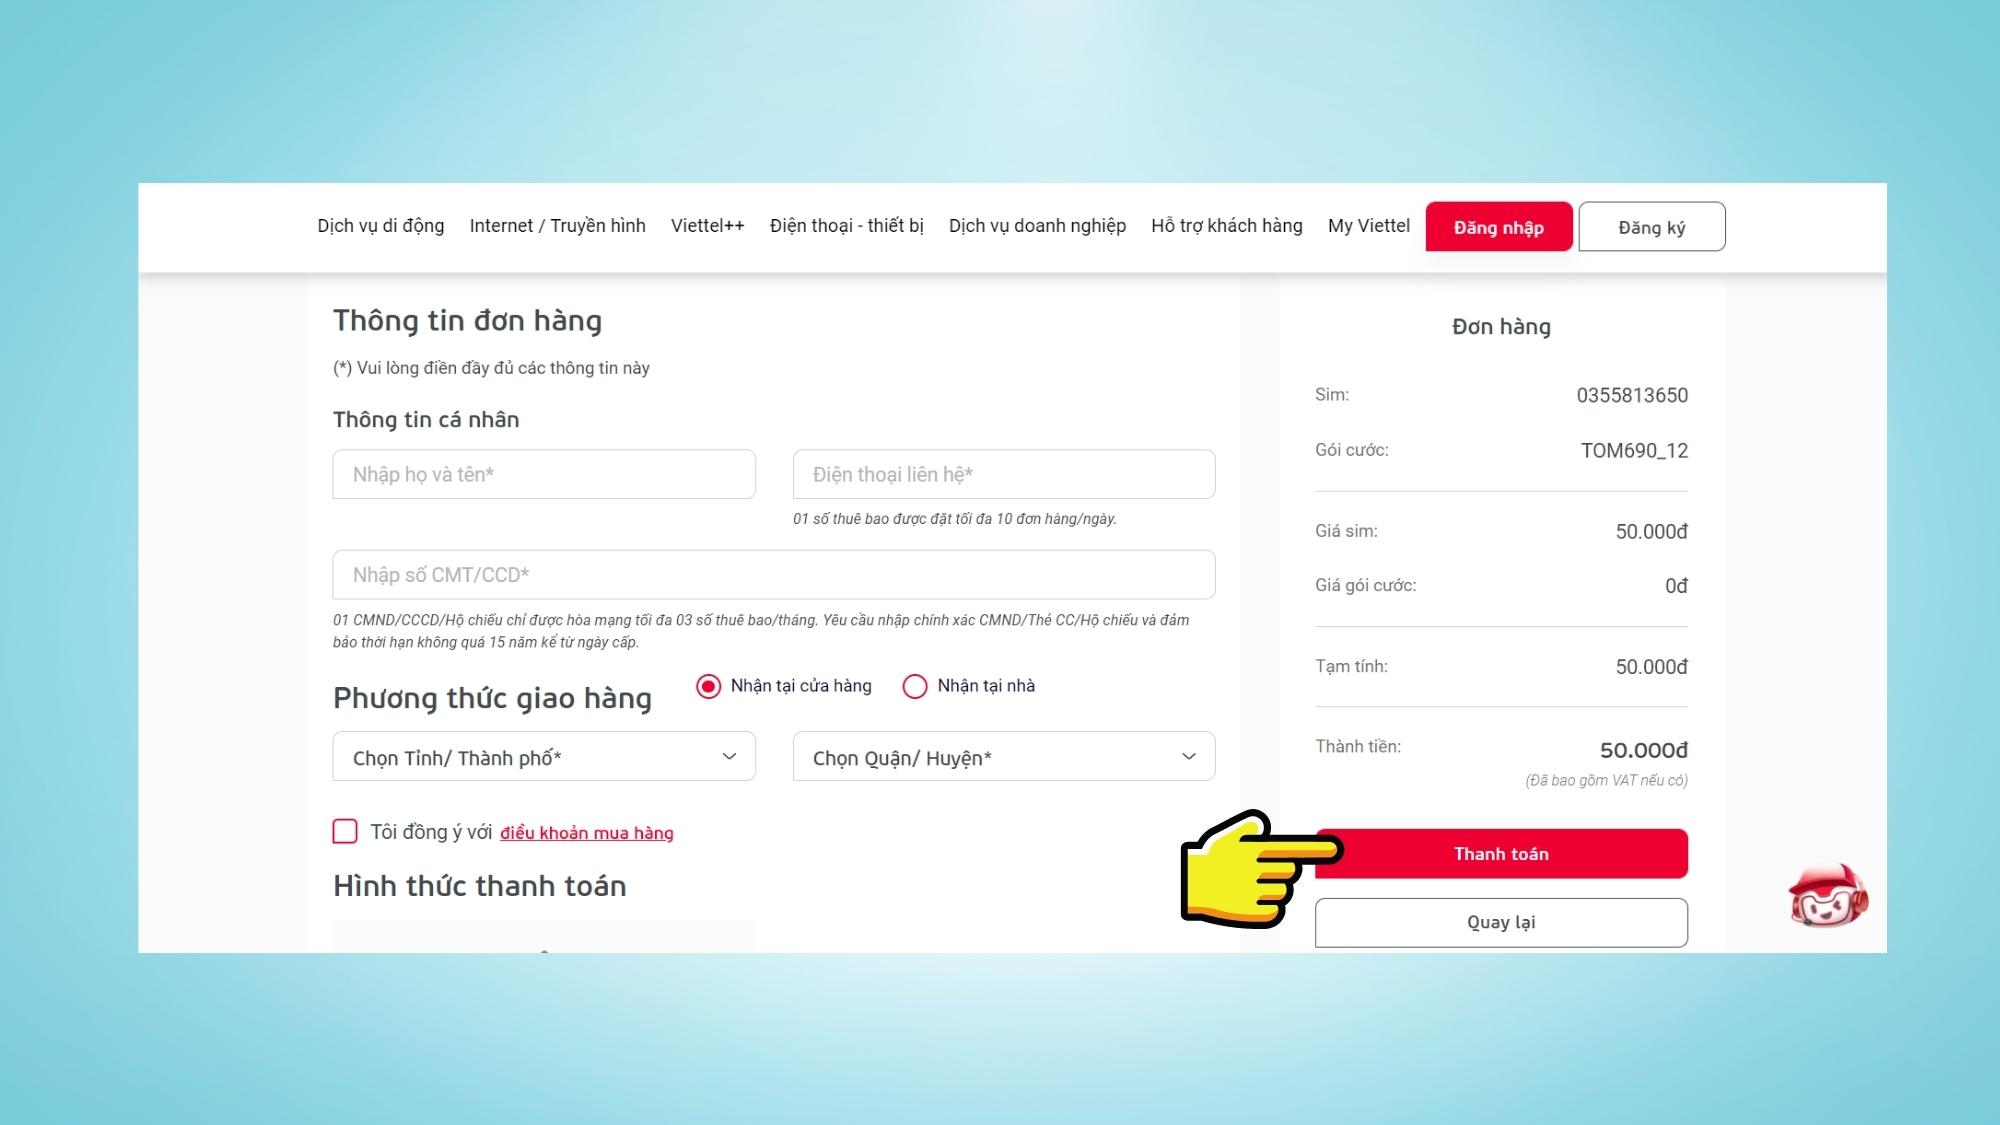
Task: Go to My Viettel
Action: pos(1369,226)
